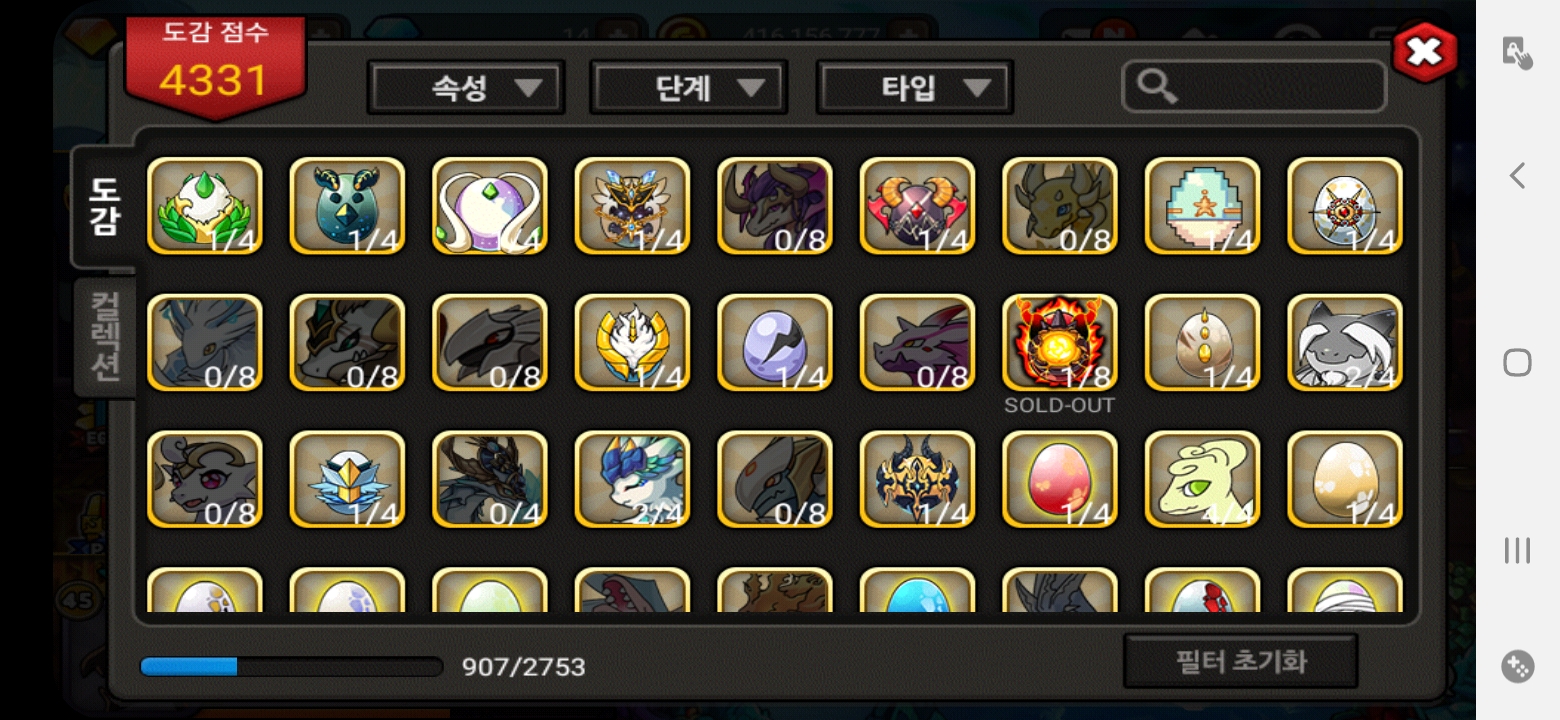Open the flaming SOLD-OUT egg entry

1060,343
